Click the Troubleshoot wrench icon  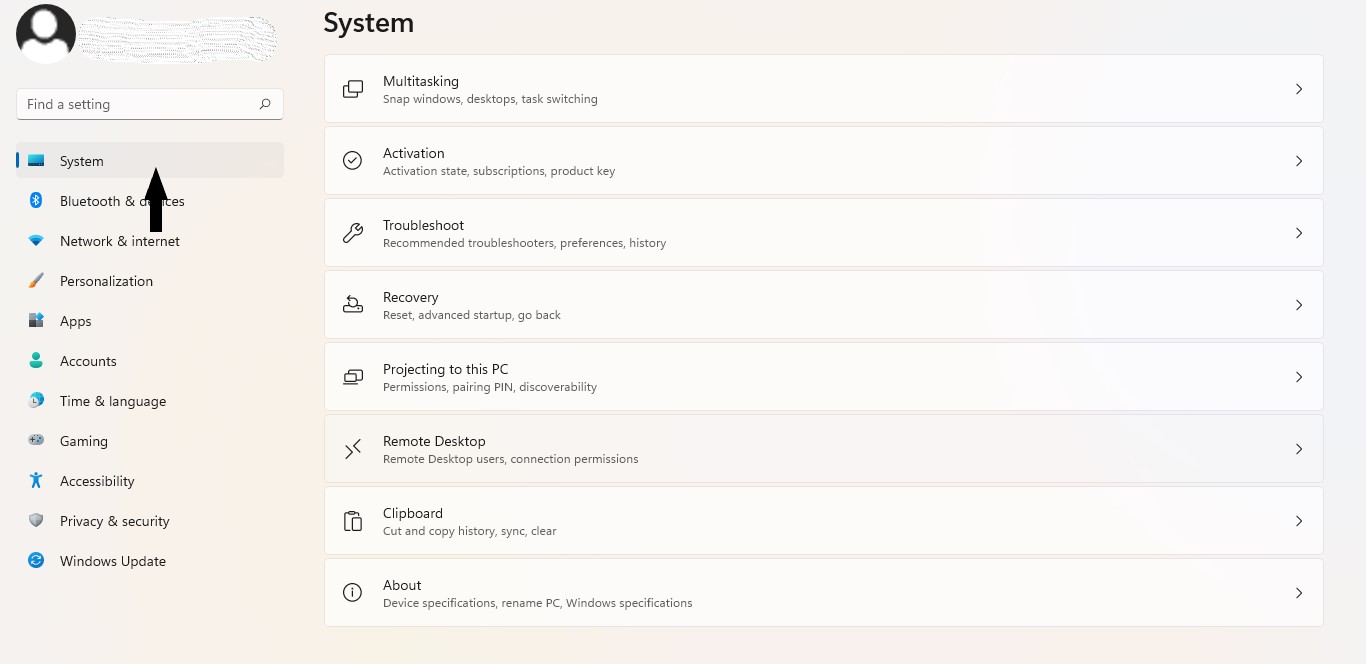353,233
